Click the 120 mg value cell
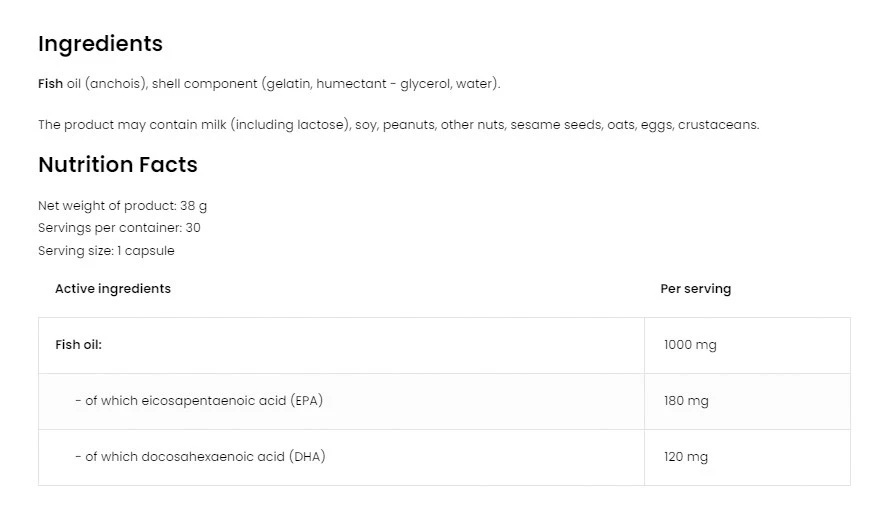The image size is (887, 524). (686, 457)
